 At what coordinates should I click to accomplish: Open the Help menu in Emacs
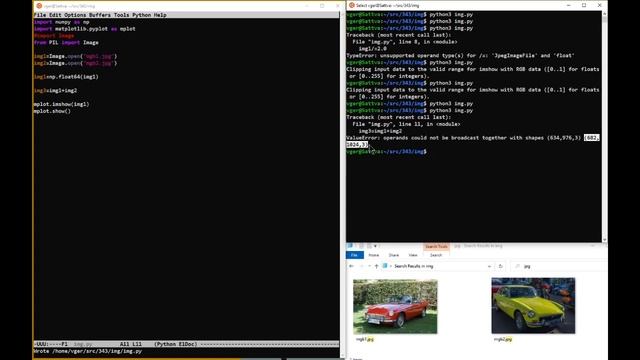pos(160,15)
